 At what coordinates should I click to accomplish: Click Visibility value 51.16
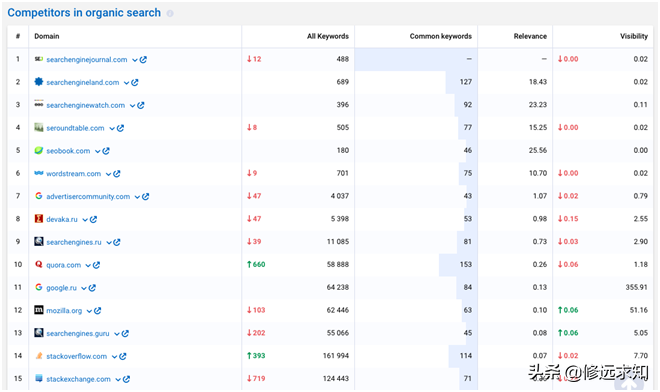pos(639,310)
